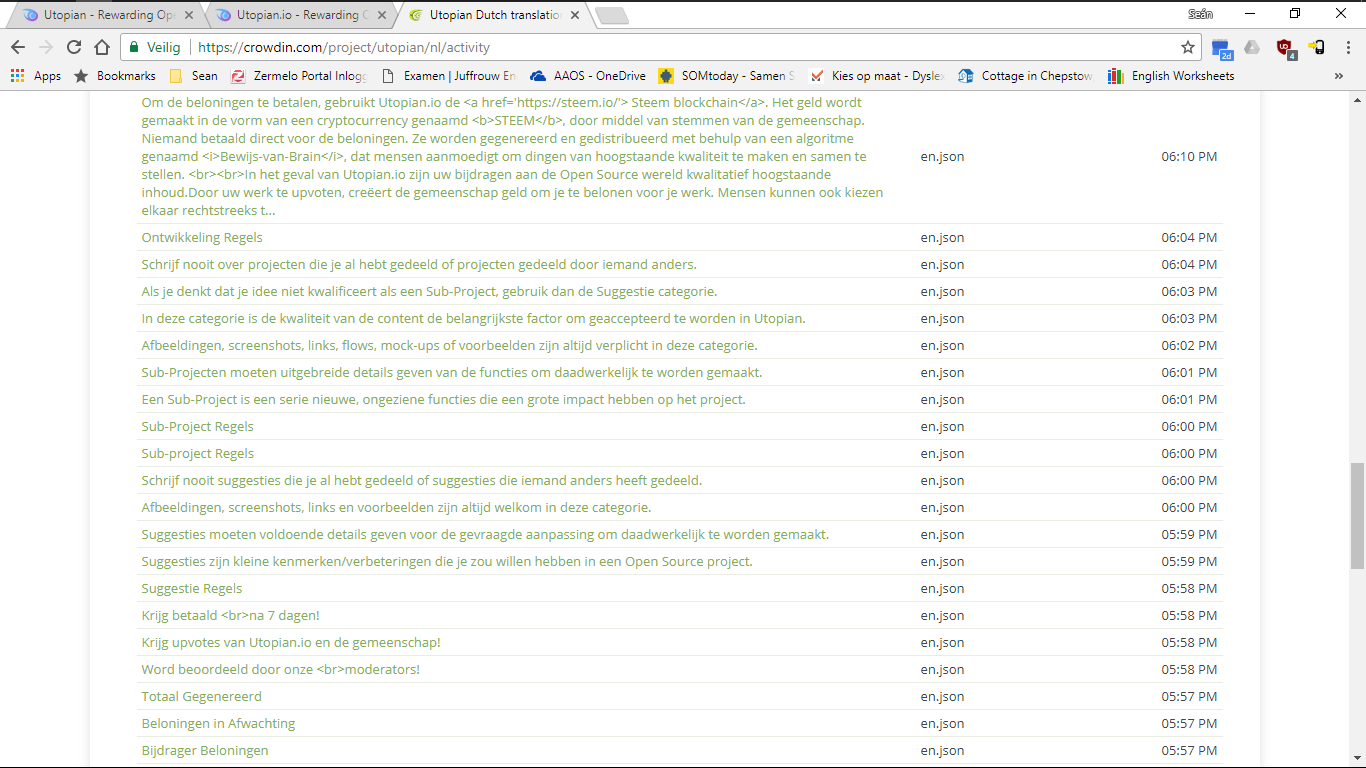Click the '06:02 PM' timestamp

tap(1189, 346)
